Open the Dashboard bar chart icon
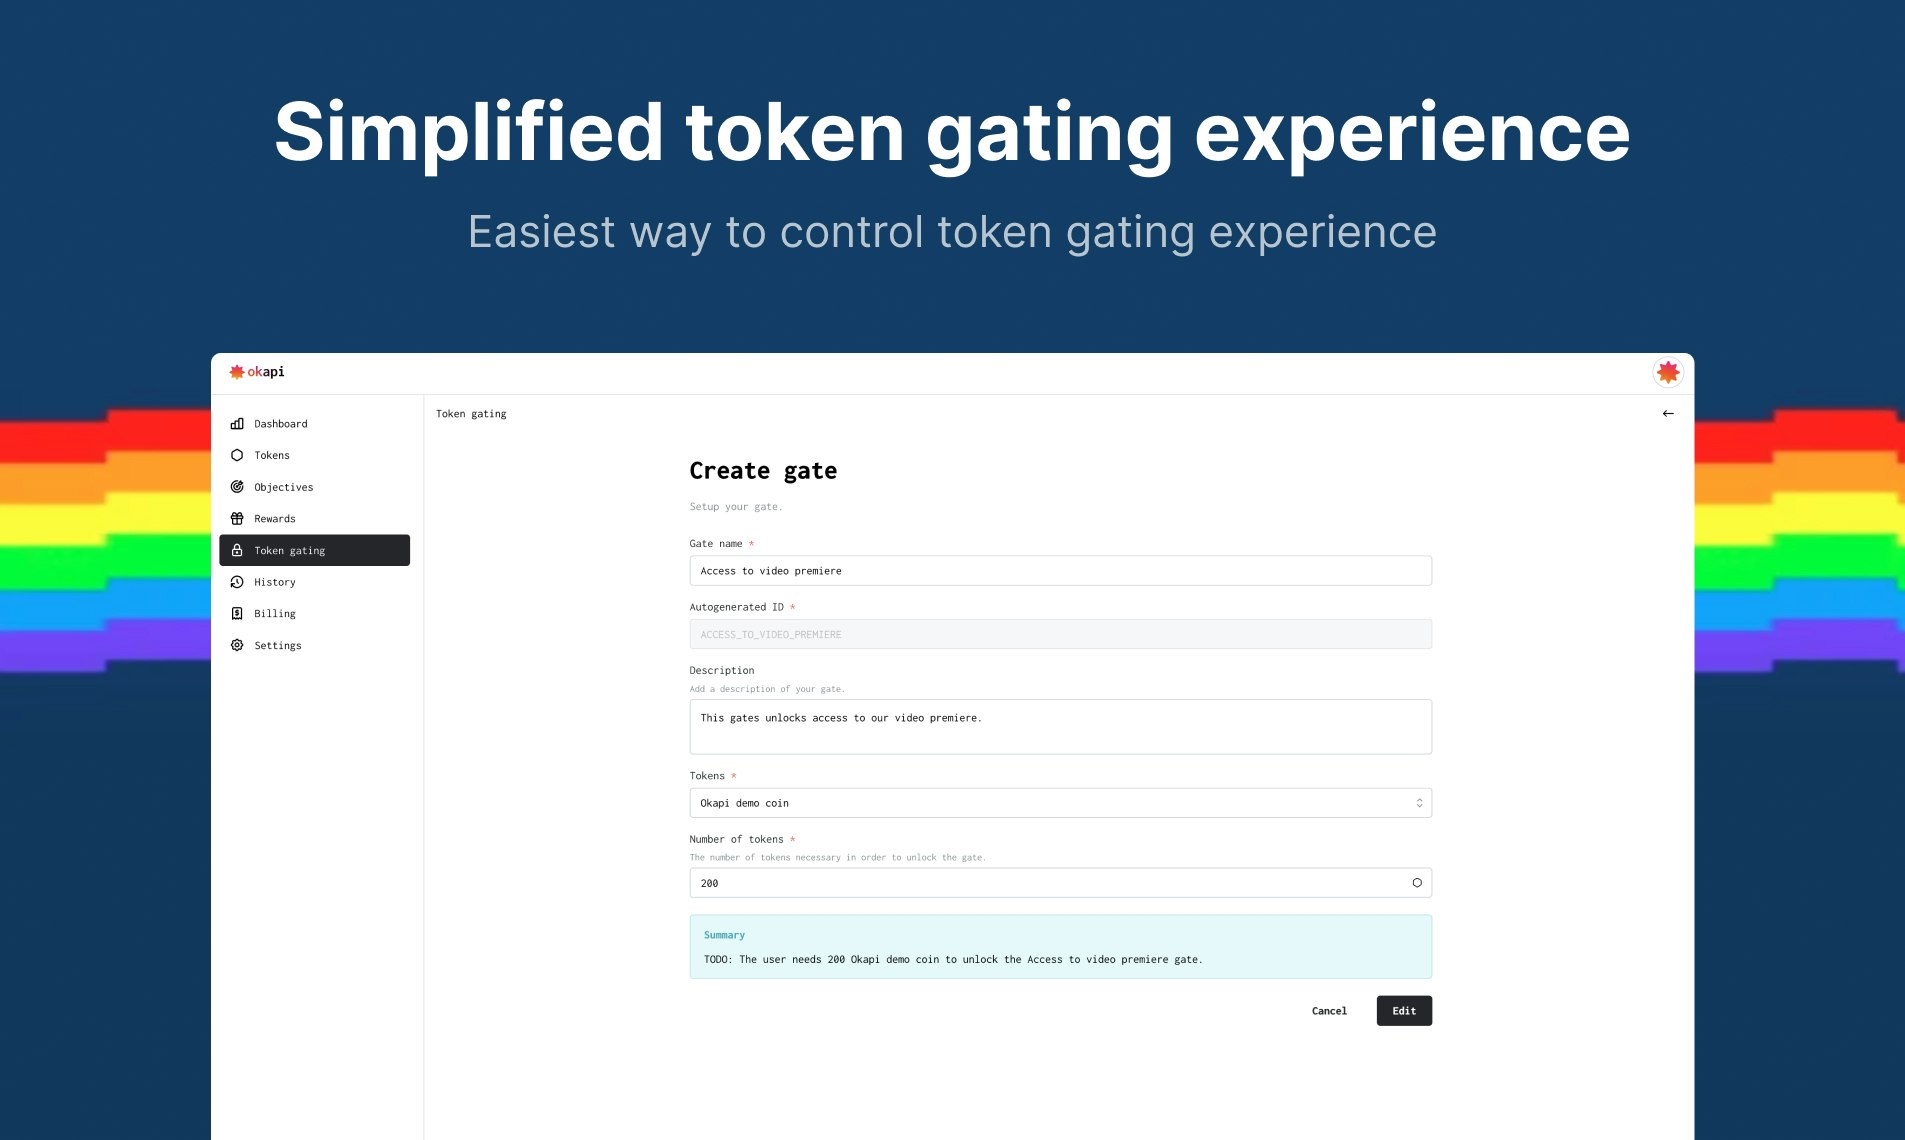 click(x=237, y=424)
